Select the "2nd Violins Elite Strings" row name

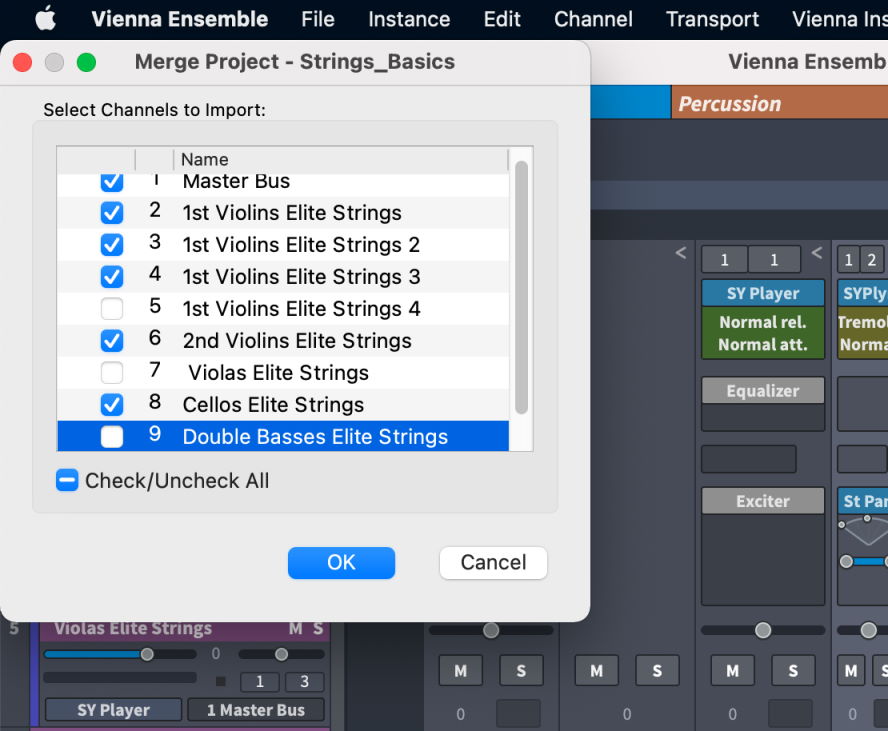[x=297, y=340]
